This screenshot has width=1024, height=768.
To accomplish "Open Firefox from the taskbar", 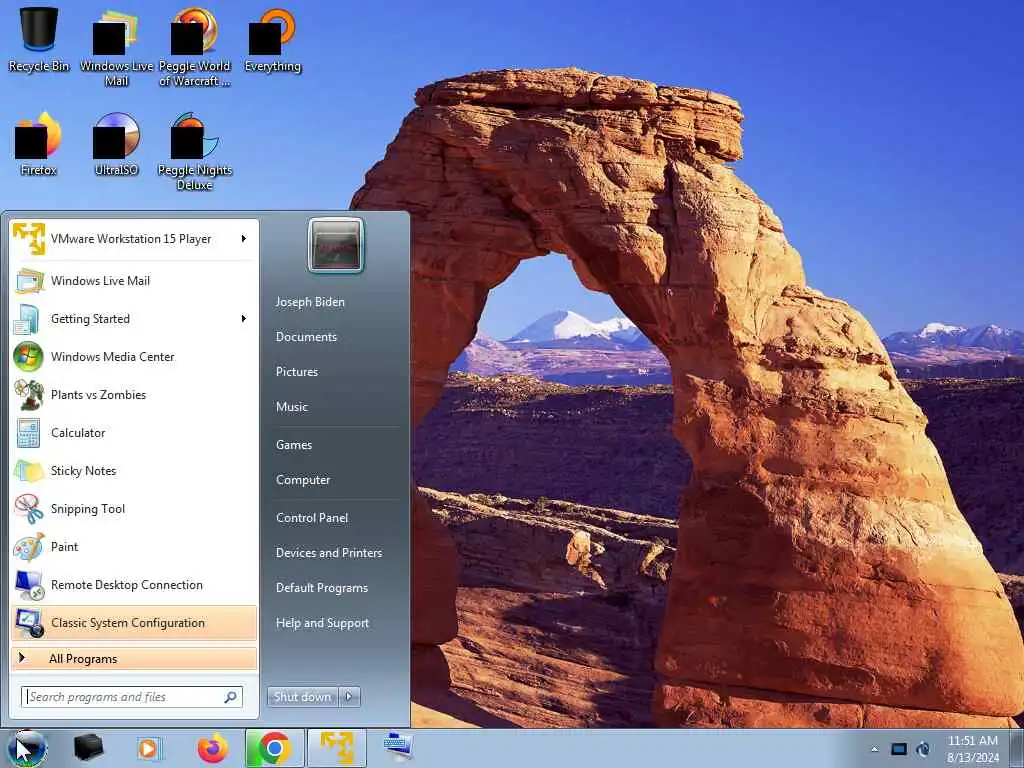I will click(213, 748).
